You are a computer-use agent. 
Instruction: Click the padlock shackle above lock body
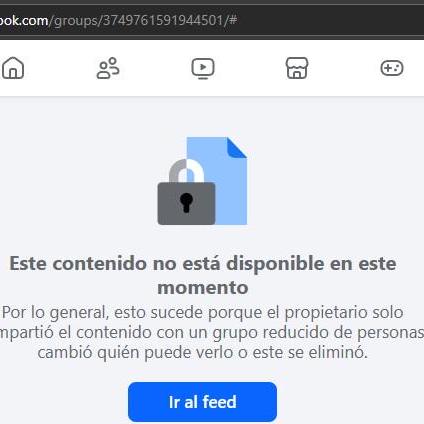pos(186,170)
